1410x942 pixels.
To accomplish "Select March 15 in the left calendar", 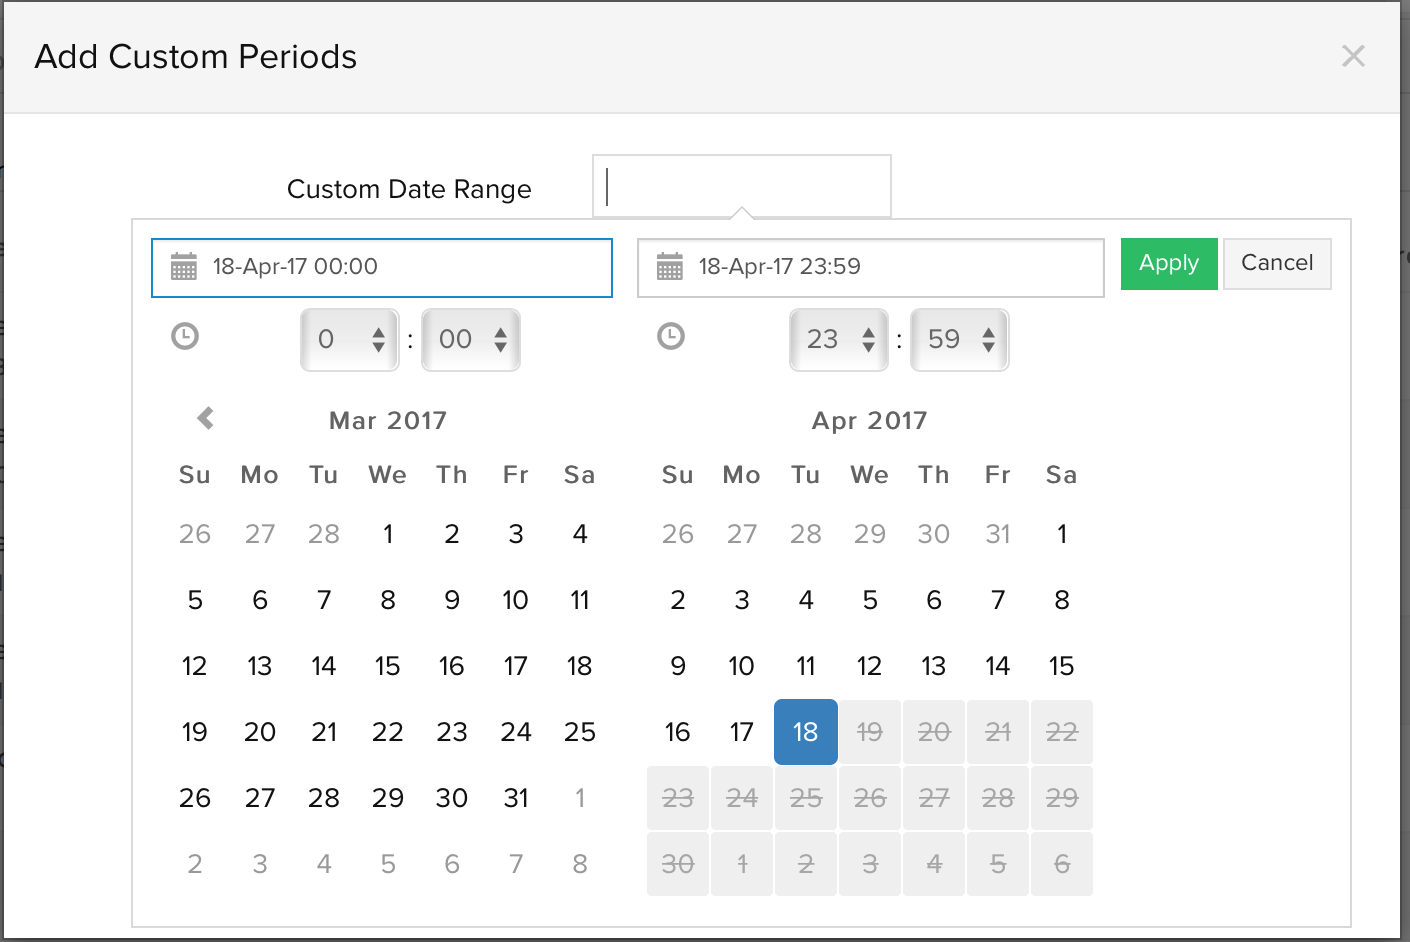I will click(x=388, y=665).
